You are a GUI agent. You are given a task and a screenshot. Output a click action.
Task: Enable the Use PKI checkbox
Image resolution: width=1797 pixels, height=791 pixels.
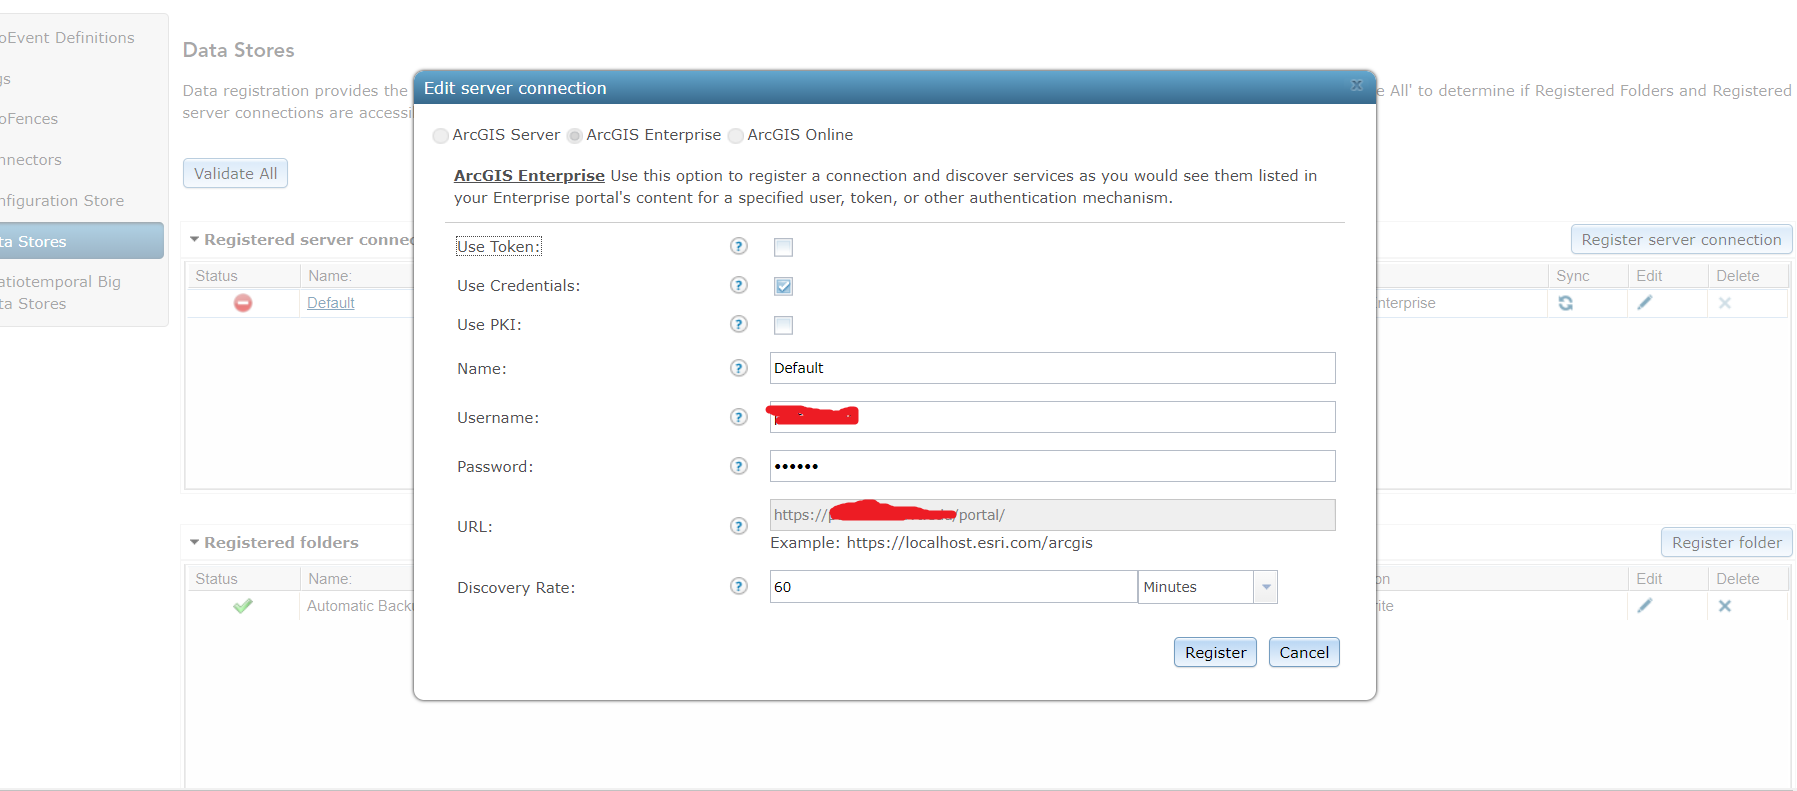point(783,325)
